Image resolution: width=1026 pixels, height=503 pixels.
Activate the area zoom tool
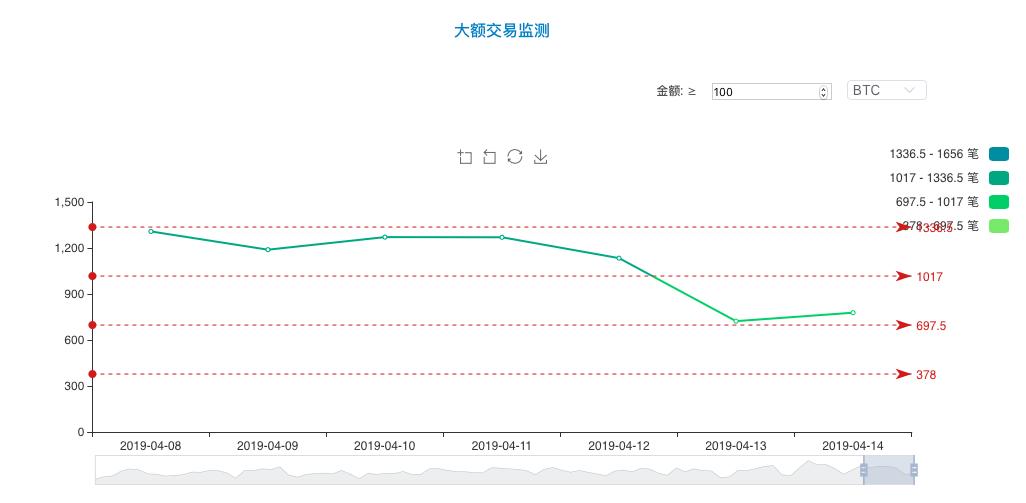[x=465, y=157]
